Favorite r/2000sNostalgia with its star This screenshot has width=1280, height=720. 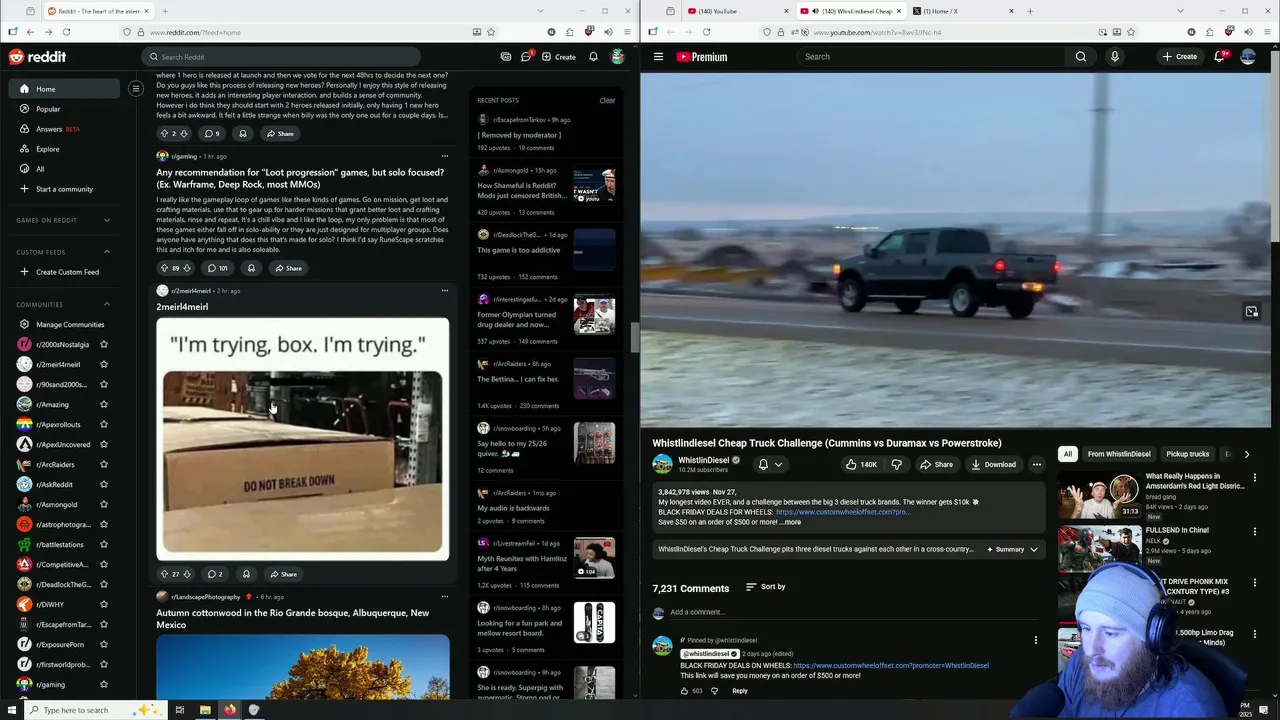(103, 345)
